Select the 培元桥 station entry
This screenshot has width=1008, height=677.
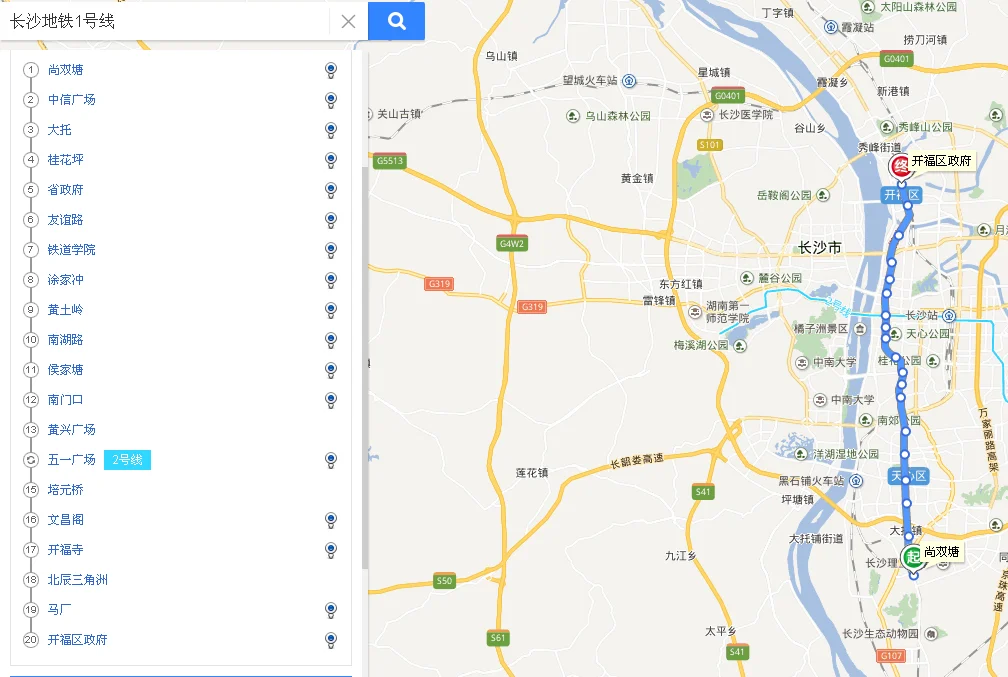66,490
